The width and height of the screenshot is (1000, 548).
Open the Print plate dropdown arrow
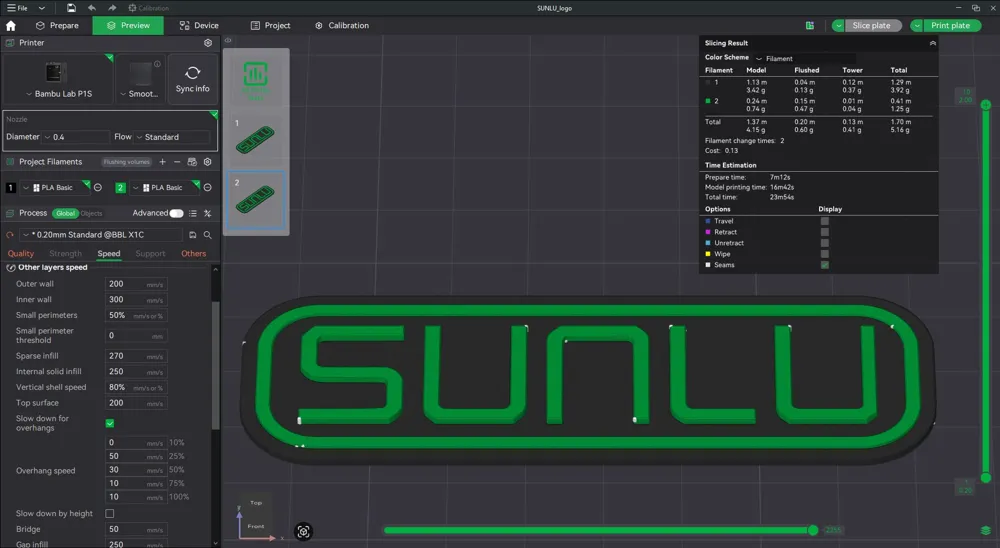click(x=916, y=26)
